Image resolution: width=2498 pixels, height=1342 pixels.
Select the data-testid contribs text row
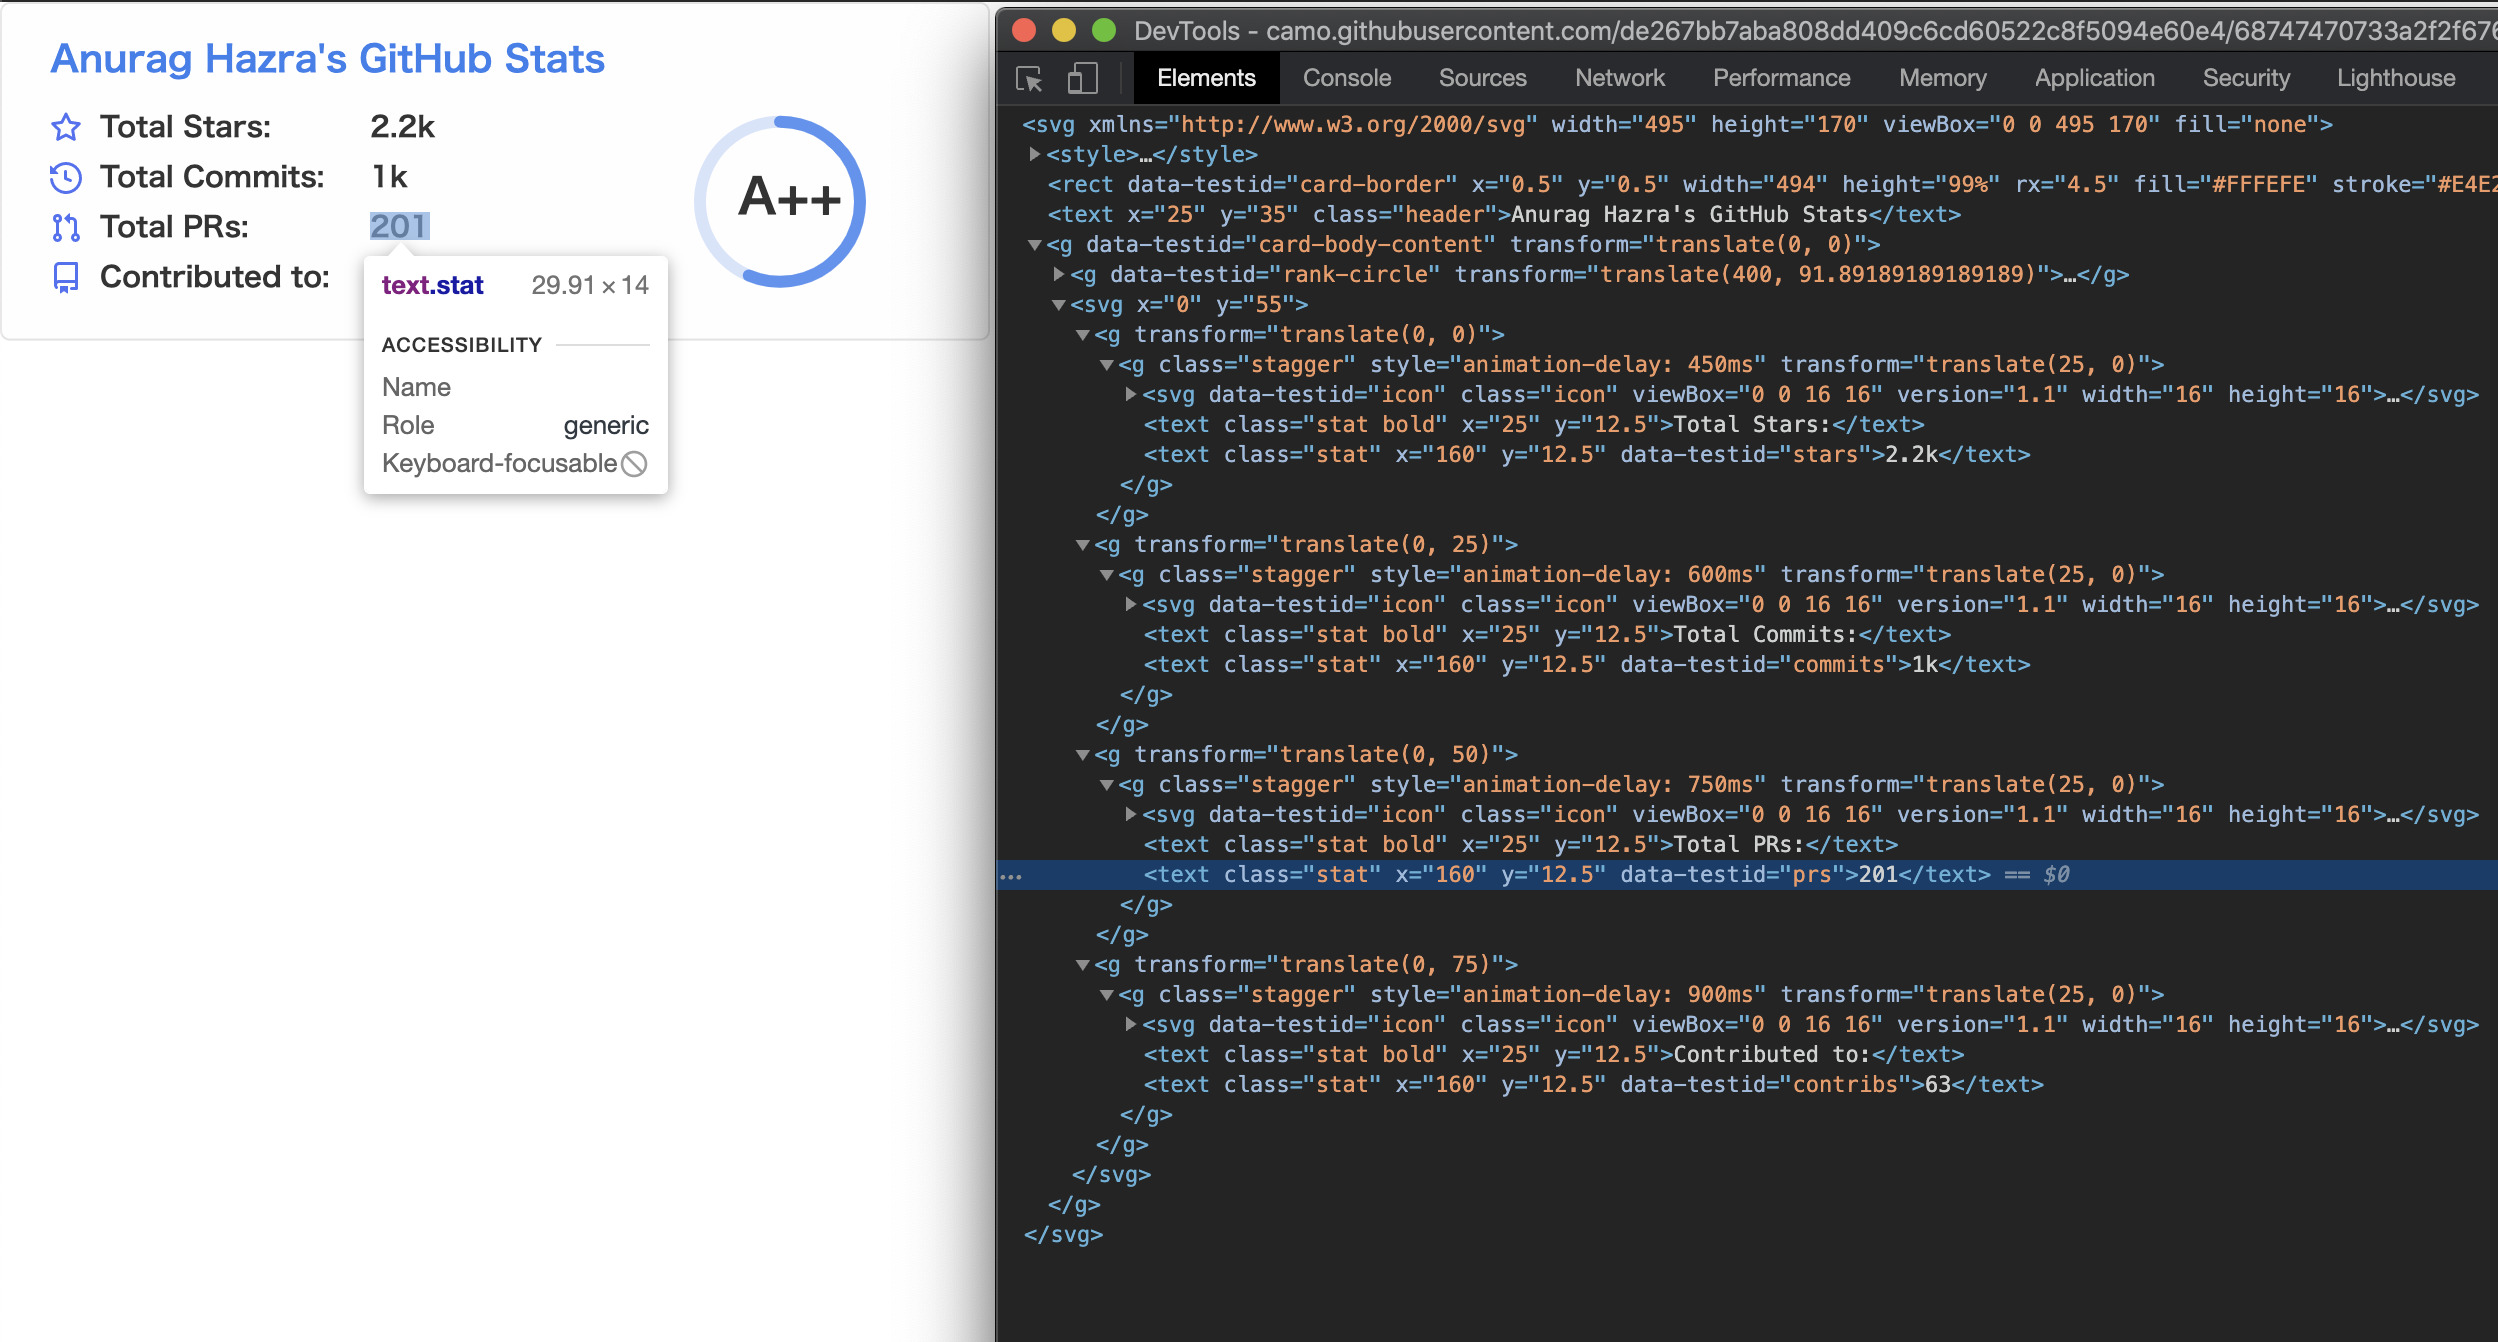coord(1747,1084)
